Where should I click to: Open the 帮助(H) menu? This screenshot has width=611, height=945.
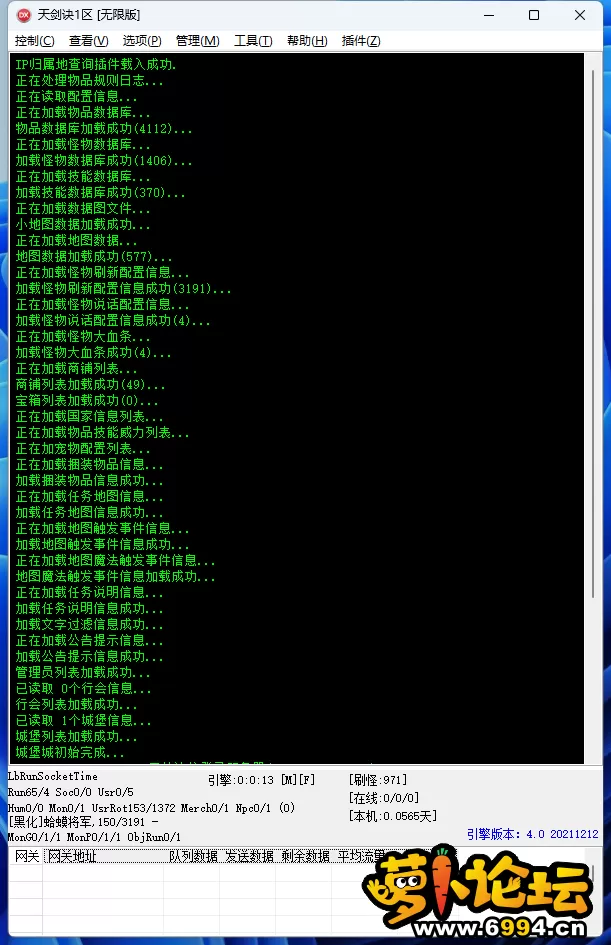pyautogui.click(x=307, y=41)
